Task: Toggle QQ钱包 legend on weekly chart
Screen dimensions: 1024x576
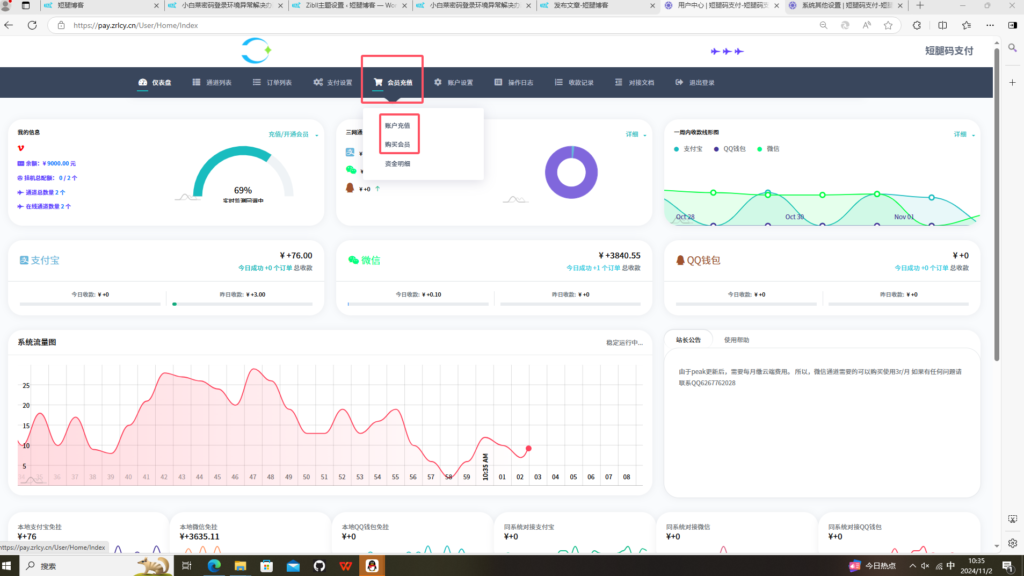Action: pos(729,149)
